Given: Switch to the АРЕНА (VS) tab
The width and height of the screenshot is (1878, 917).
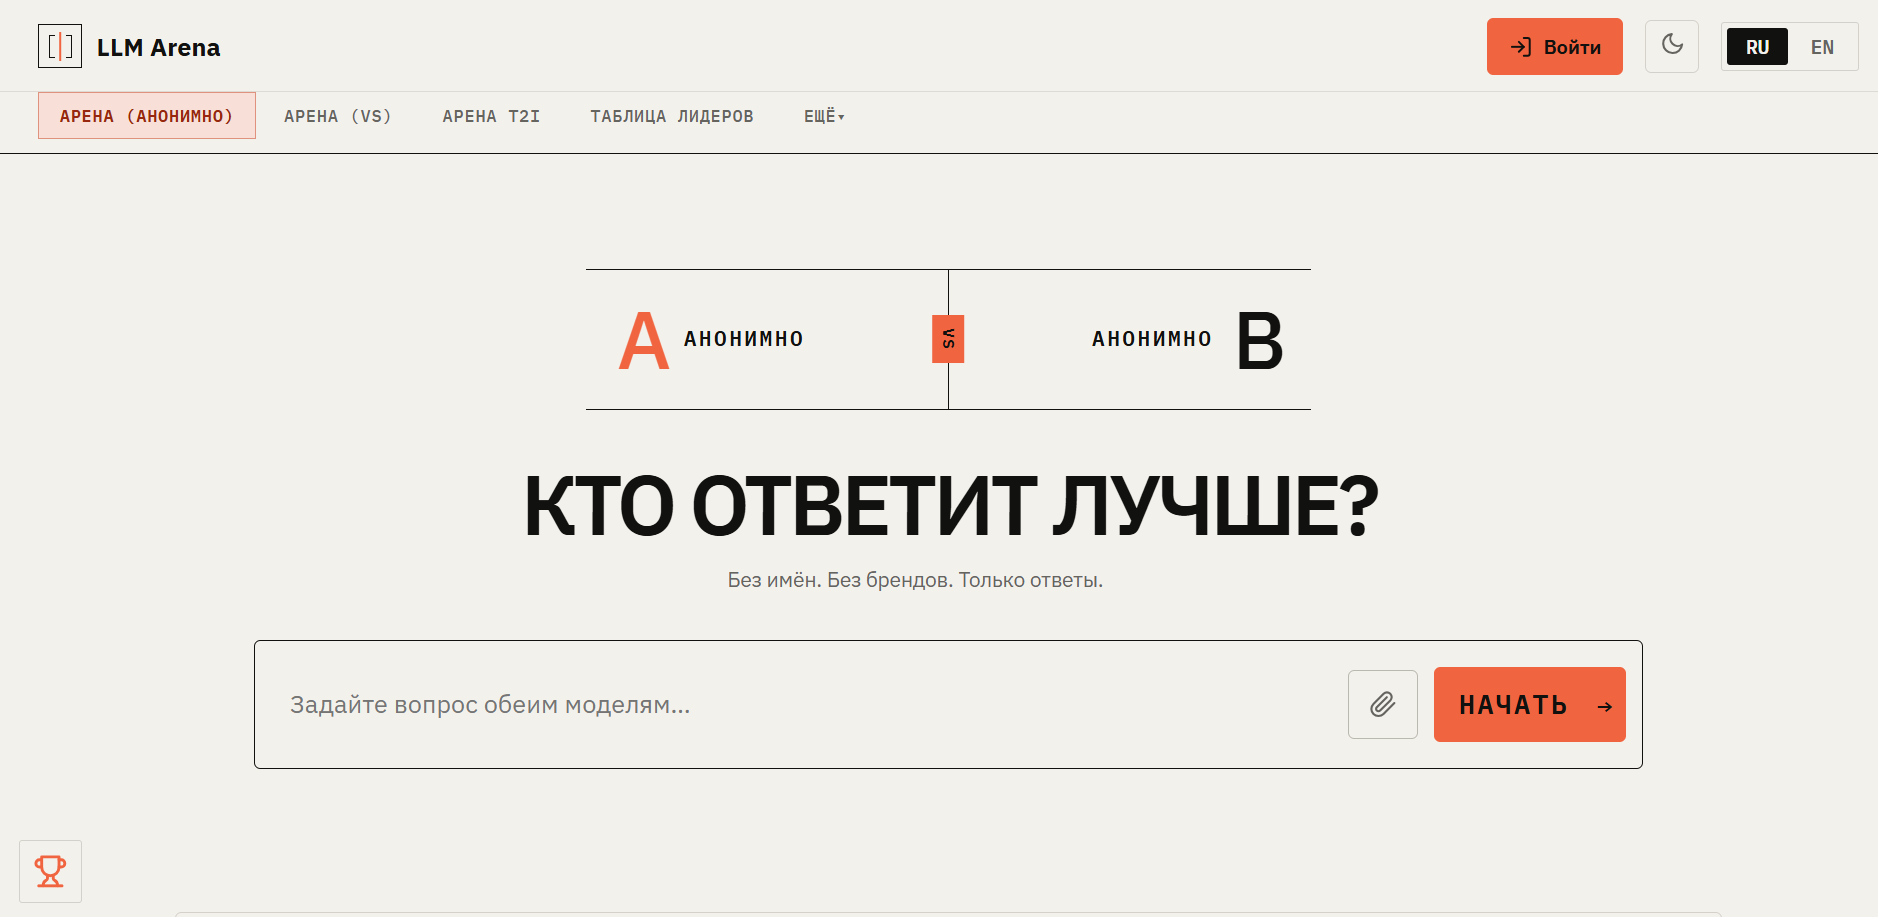Looking at the screenshot, I should pyautogui.click(x=338, y=116).
